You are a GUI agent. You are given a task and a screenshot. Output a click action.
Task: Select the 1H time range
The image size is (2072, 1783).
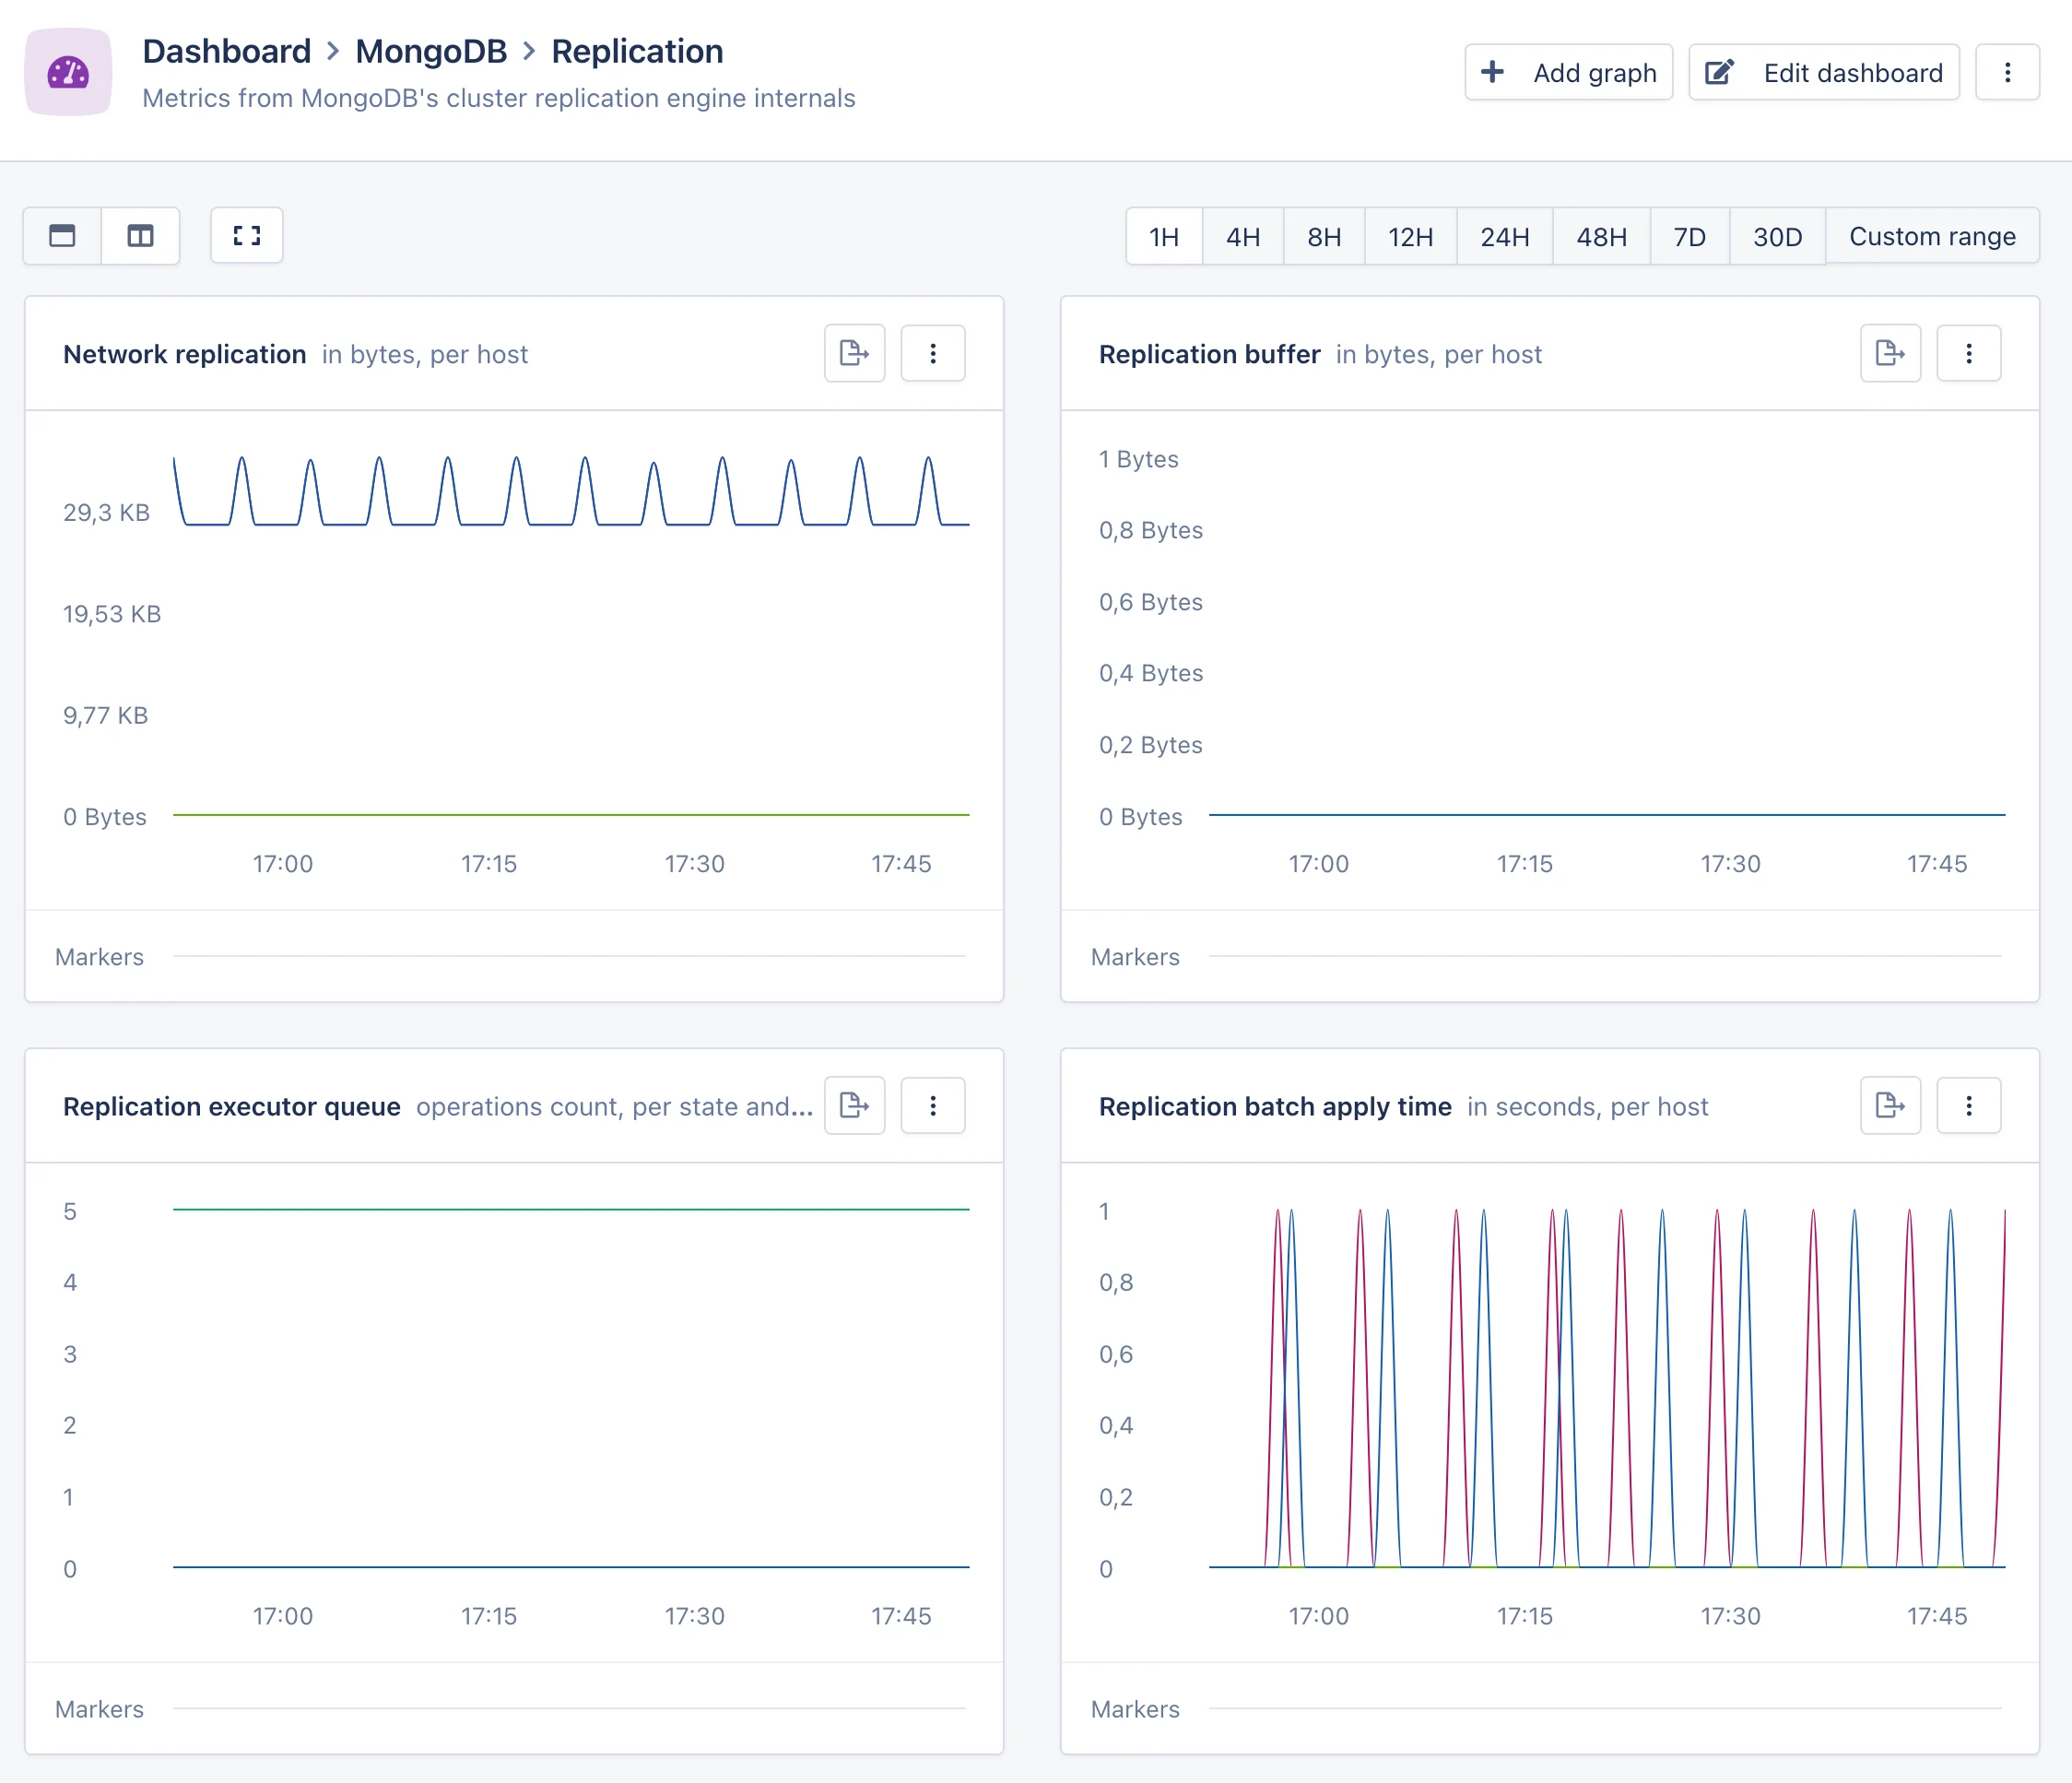click(x=1164, y=236)
